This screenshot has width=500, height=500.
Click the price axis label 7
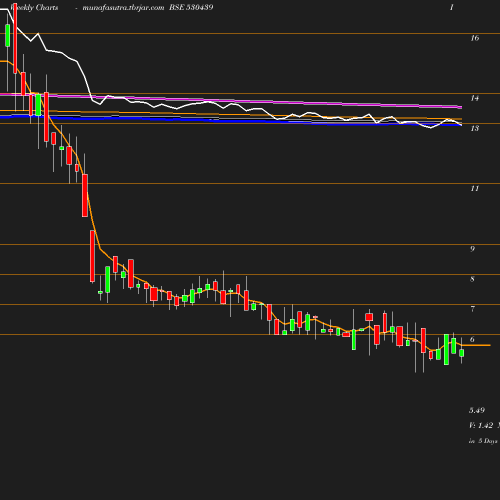472,309
